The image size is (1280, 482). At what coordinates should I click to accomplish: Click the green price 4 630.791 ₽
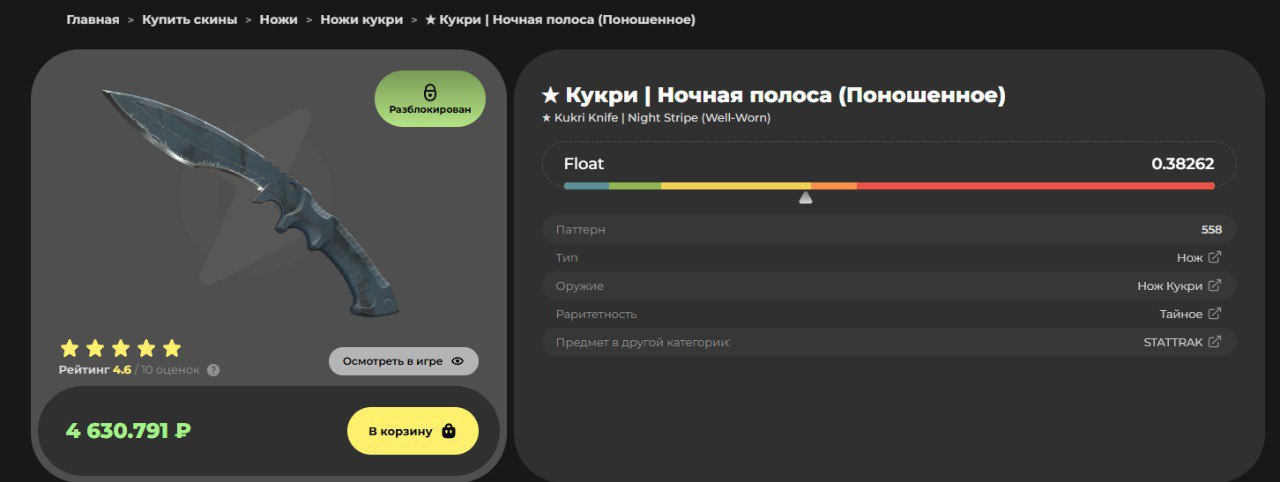pyautogui.click(x=128, y=431)
